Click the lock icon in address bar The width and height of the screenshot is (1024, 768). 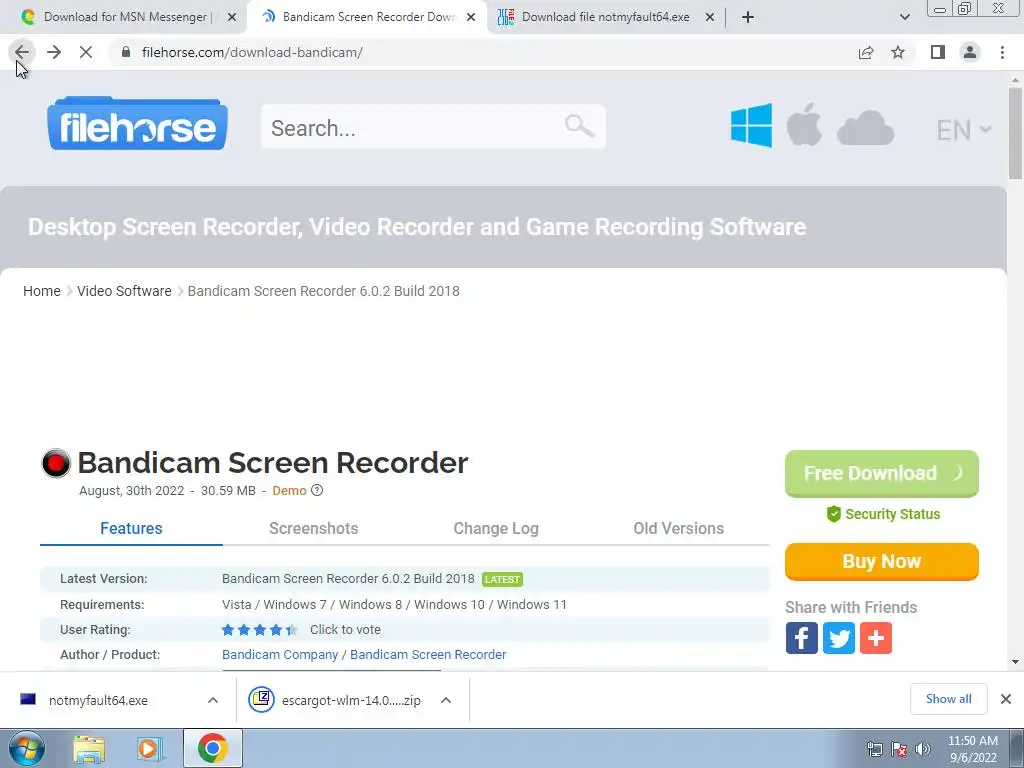(126, 52)
